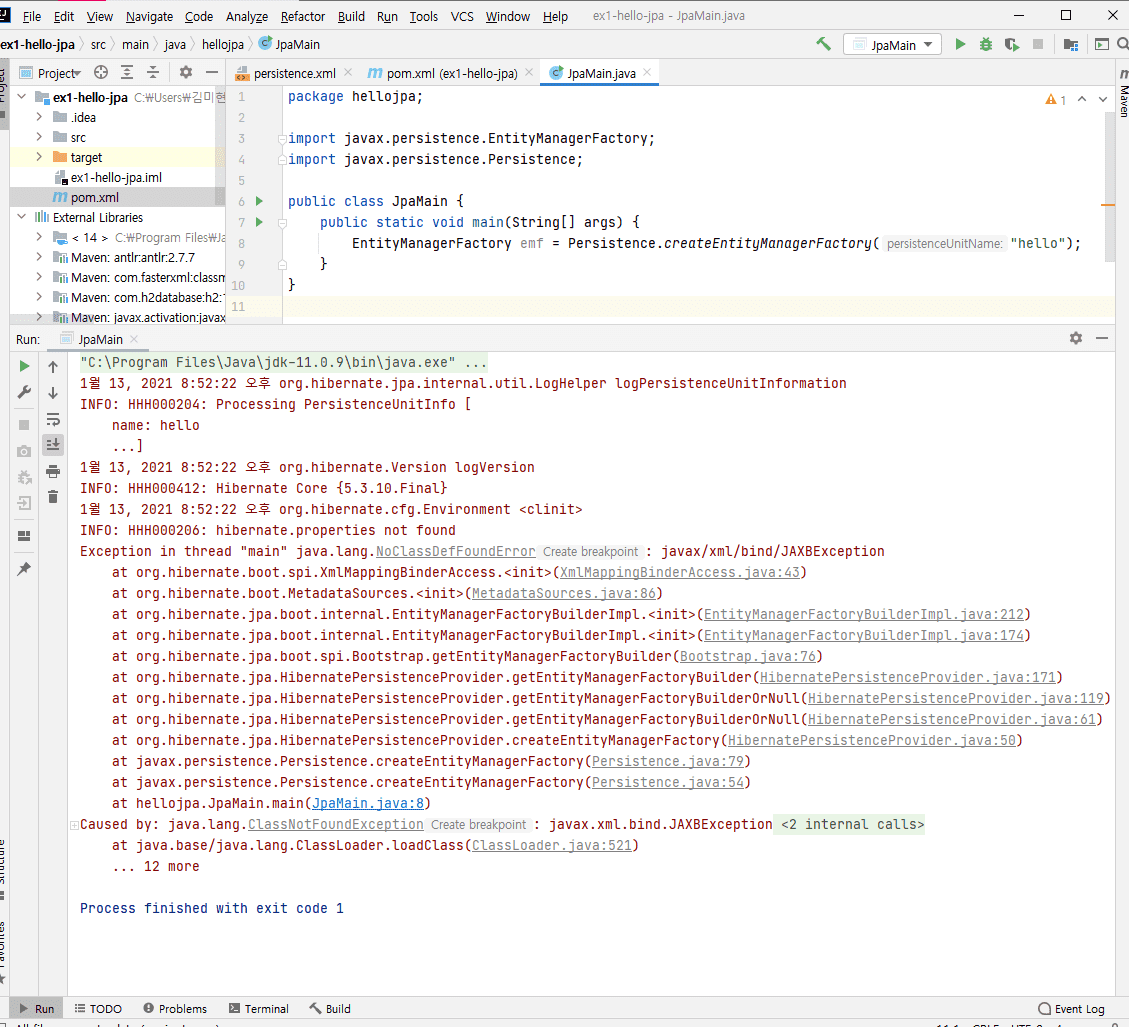
Task: Expand the Caused by stack trace fold
Action: (x=74, y=825)
